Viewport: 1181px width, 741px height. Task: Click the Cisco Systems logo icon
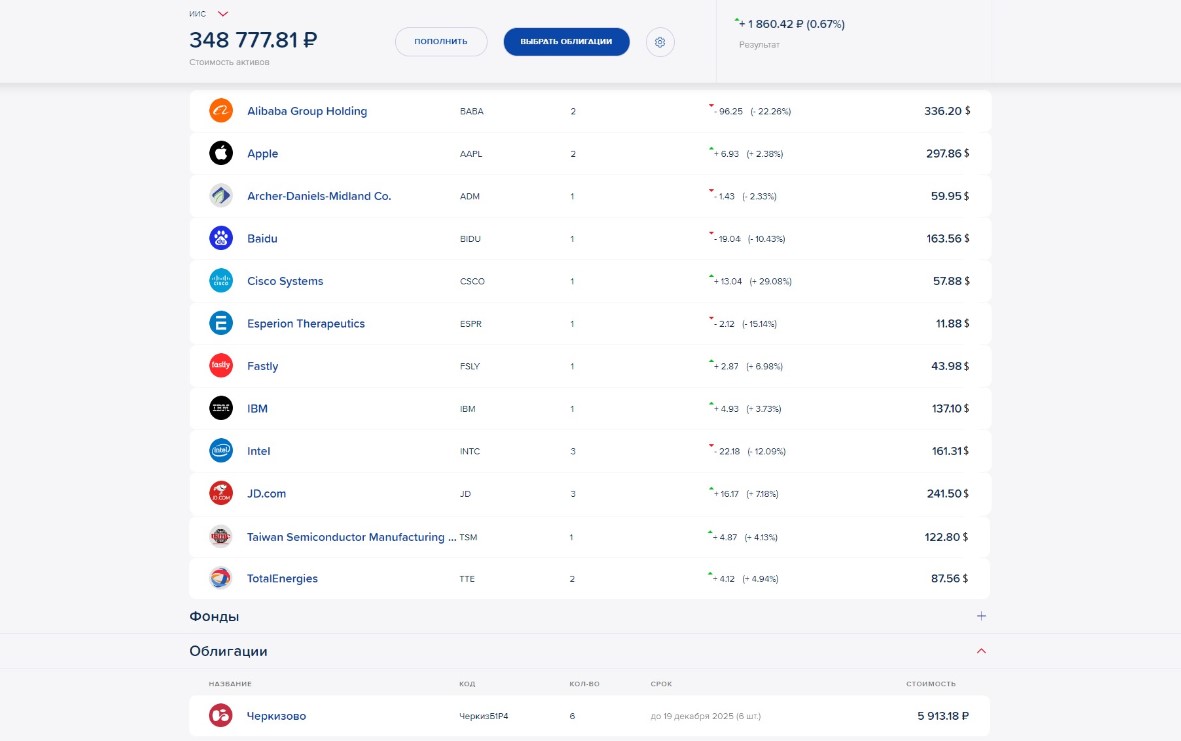[221, 281]
